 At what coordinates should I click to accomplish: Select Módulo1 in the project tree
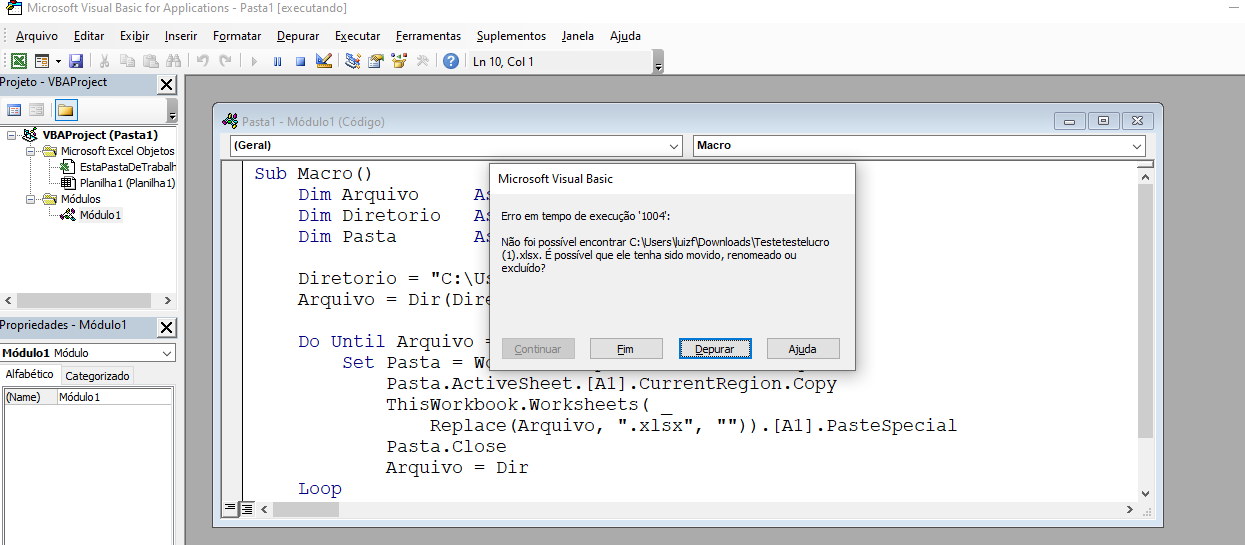(x=101, y=215)
